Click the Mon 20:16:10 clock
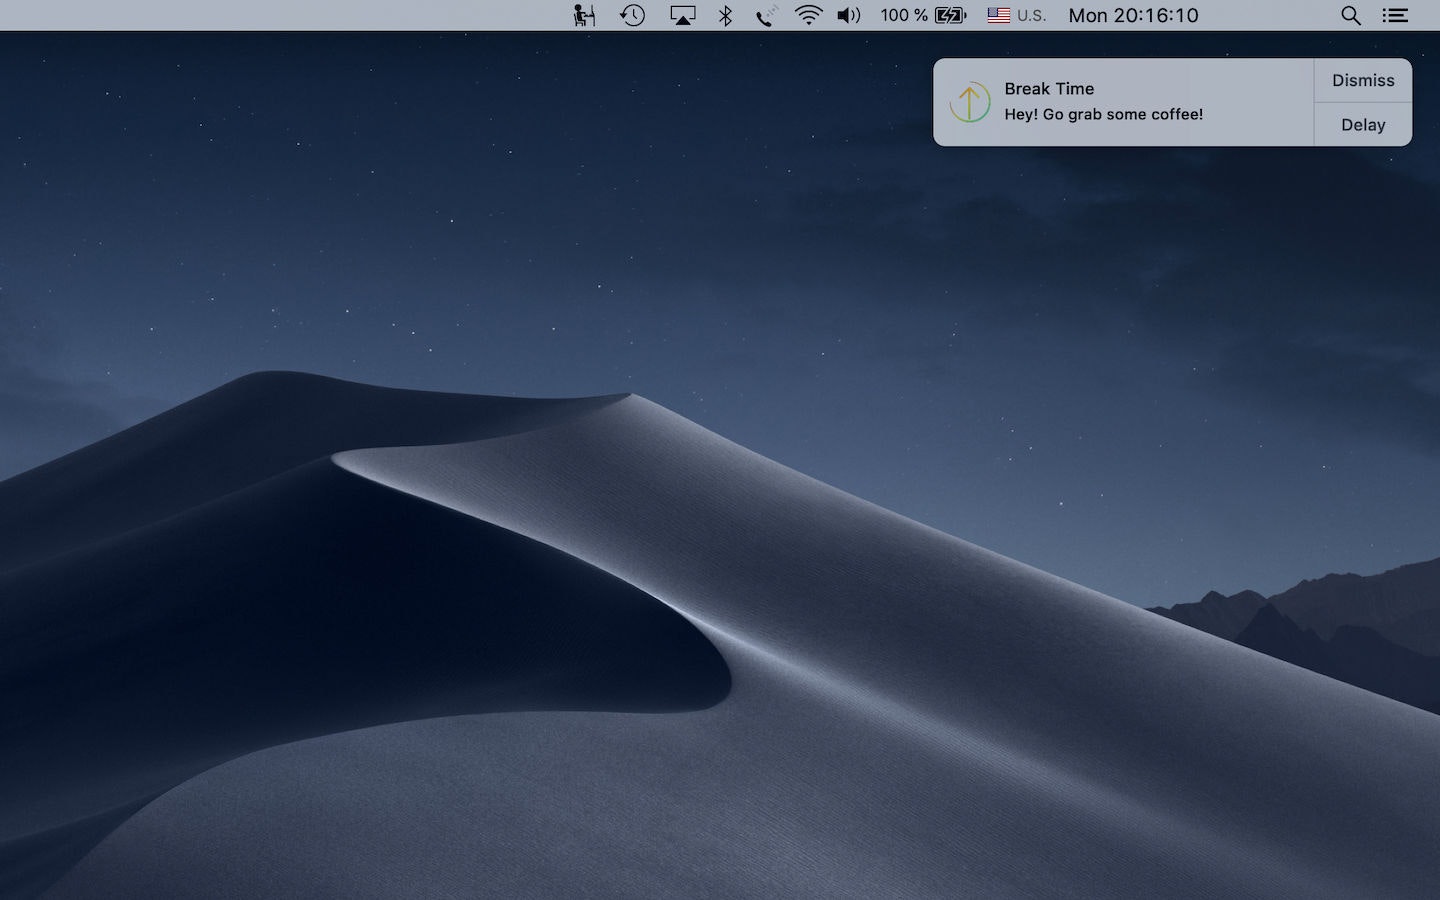Viewport: 1440px width, 900px height. (1133, 15)
